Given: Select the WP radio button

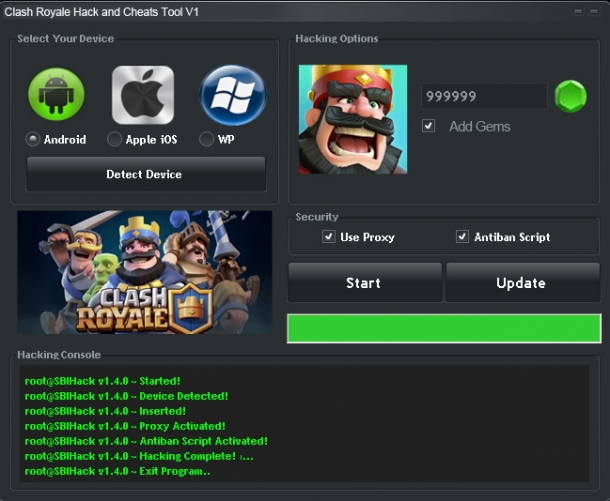Looking at the screenshot, I should [207, 139].
